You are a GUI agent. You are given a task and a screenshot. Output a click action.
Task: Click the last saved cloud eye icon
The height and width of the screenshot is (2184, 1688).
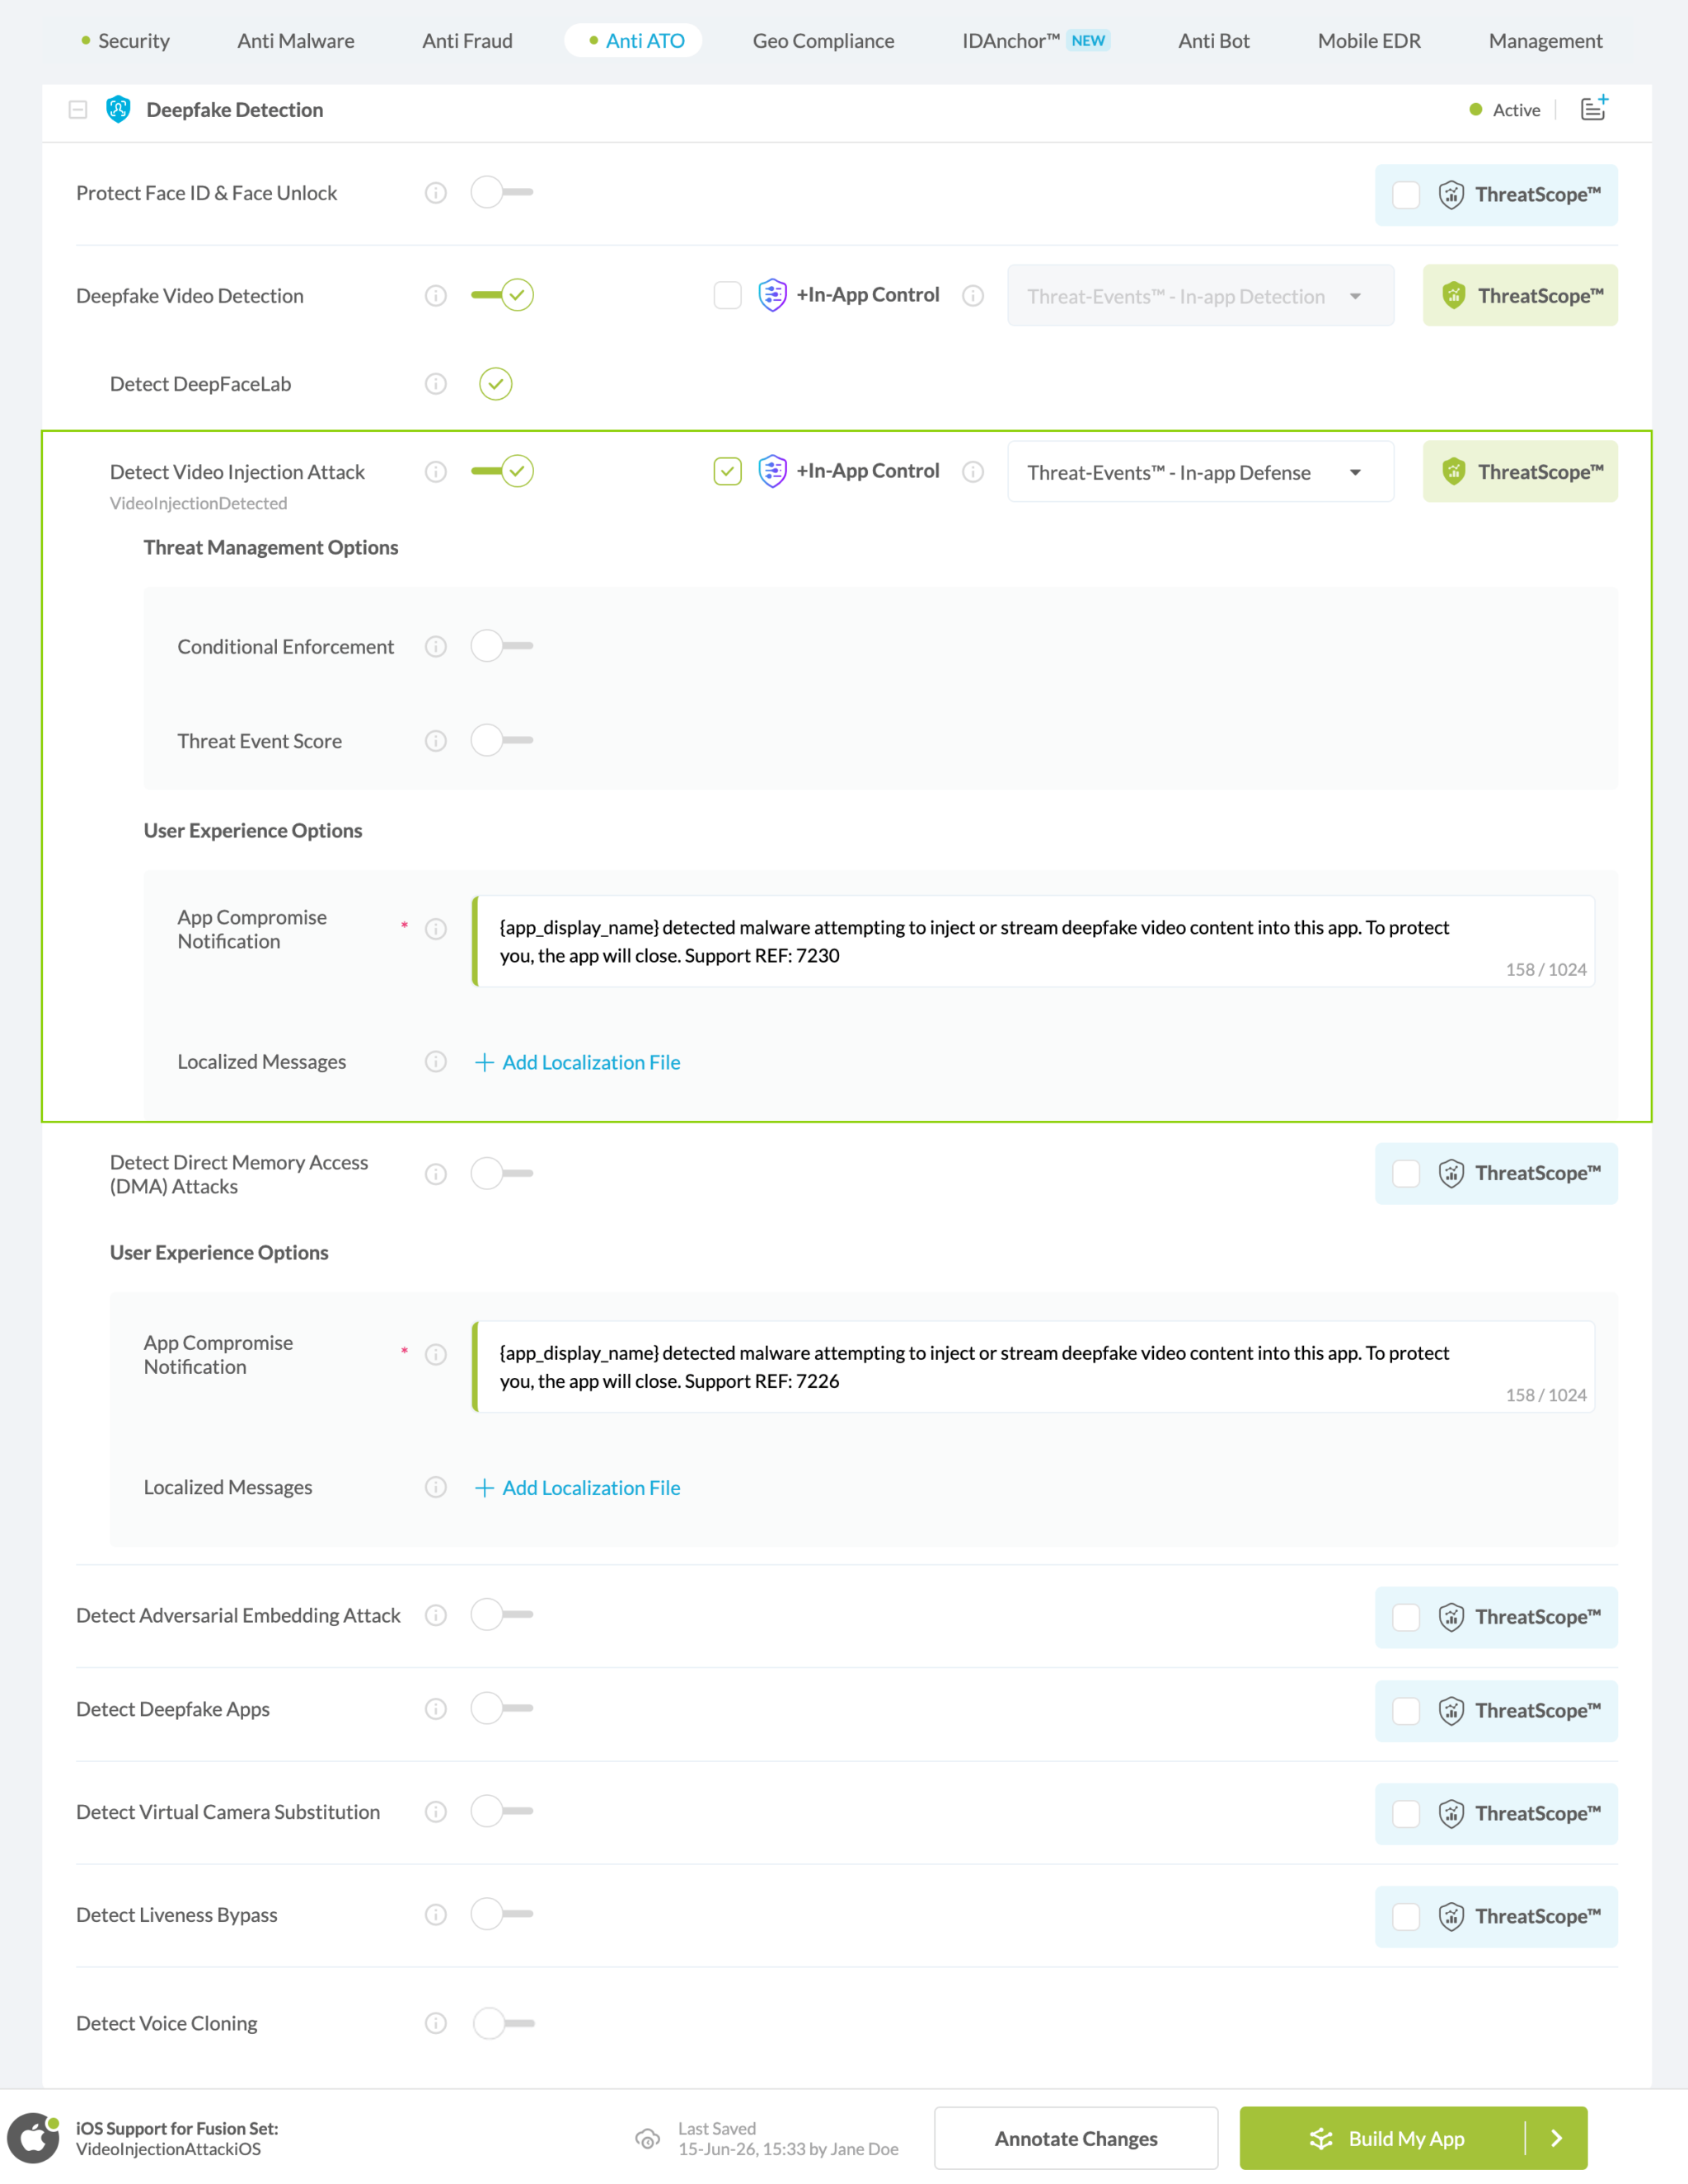coord(648,2139)
